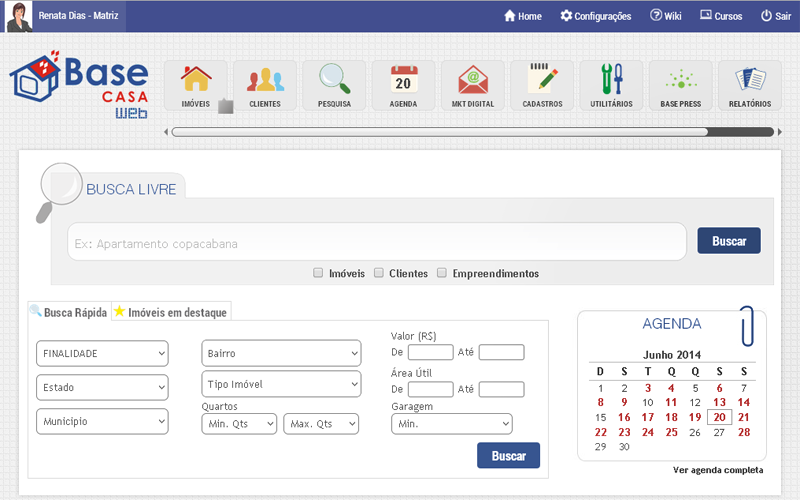Check the Empreendimentos checkbox
The width and height of the screenshot is (800, 500).
pos(442,273)
